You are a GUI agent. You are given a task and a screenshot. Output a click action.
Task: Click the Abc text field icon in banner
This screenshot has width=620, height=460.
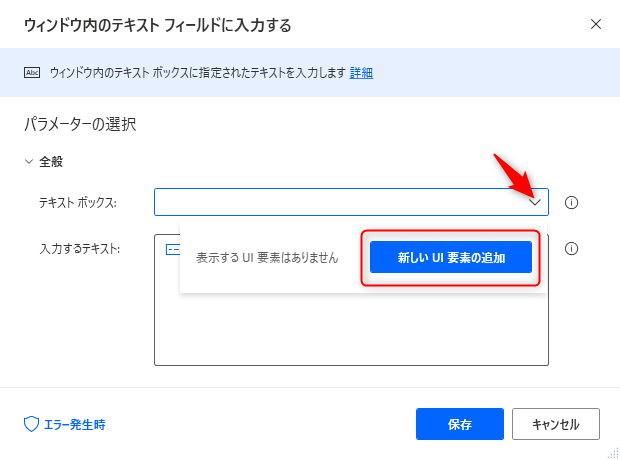[x=32, y=73]
